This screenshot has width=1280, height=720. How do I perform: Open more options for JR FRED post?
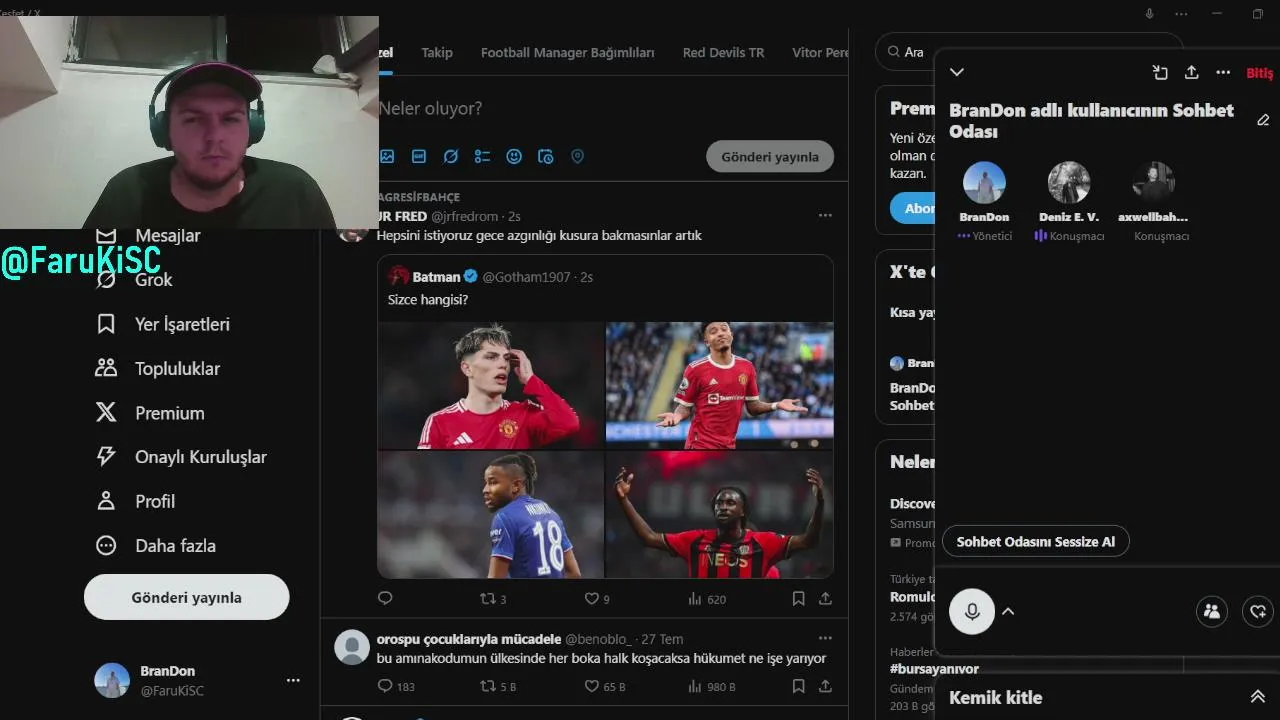pos(825,215)
